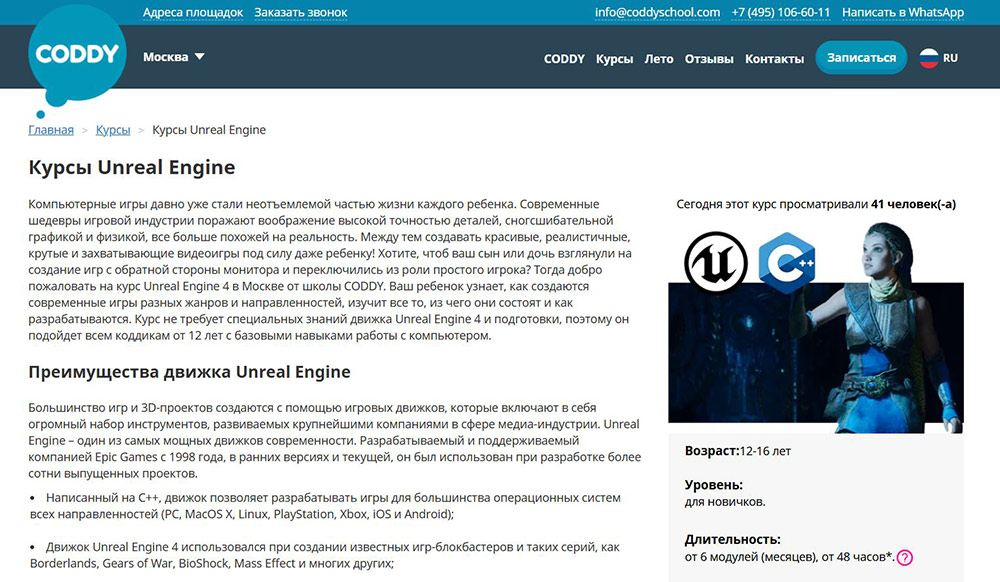
Task: Click the Unreal Engine logo icon
Action: coord(716,262)
